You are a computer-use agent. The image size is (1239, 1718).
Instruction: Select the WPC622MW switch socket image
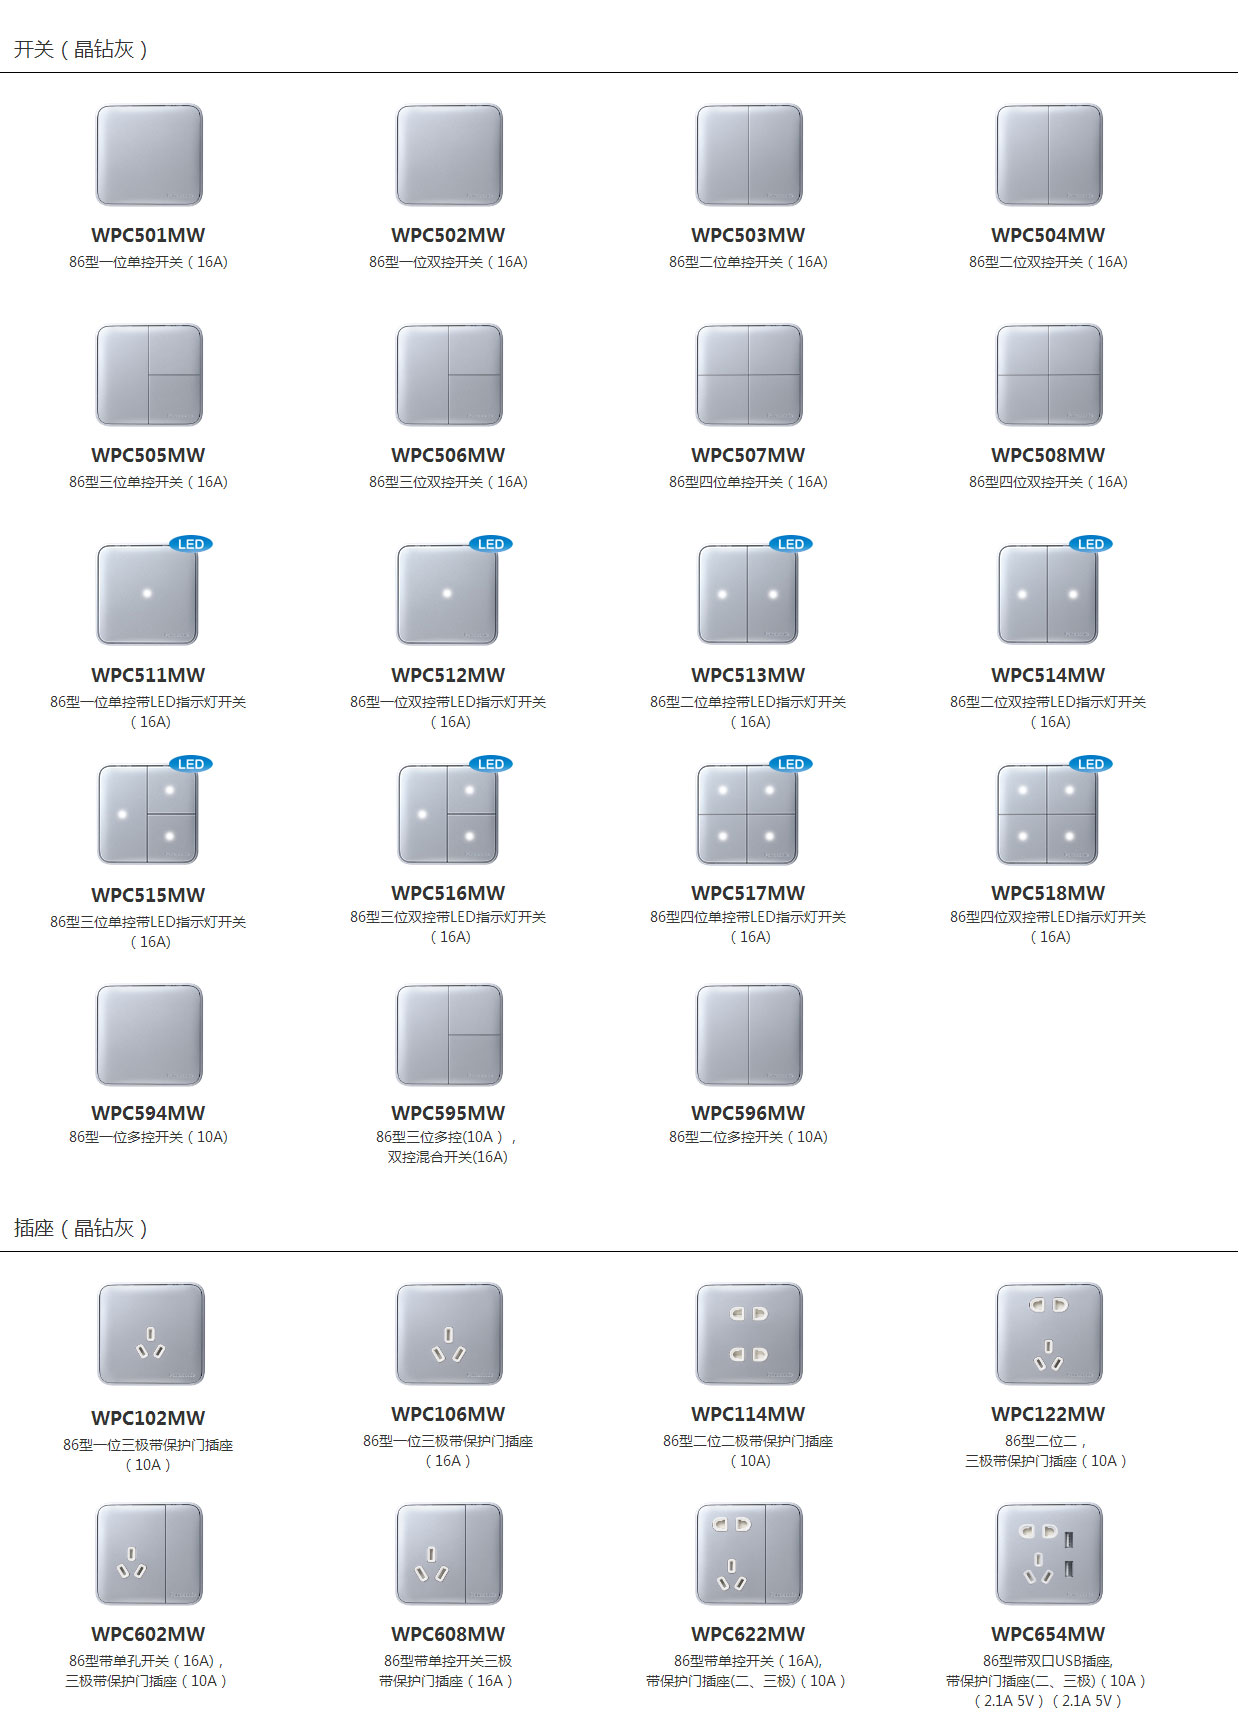(x=749, y=1554)
